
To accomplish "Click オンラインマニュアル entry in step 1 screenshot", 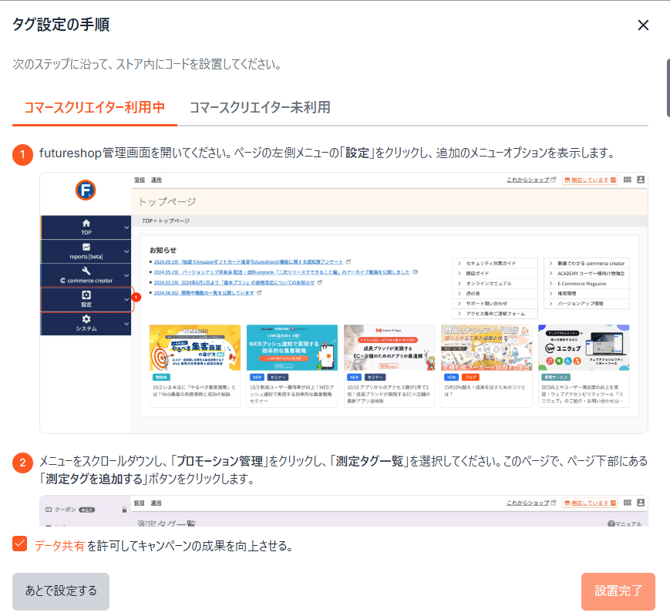I will pos(495,284).
